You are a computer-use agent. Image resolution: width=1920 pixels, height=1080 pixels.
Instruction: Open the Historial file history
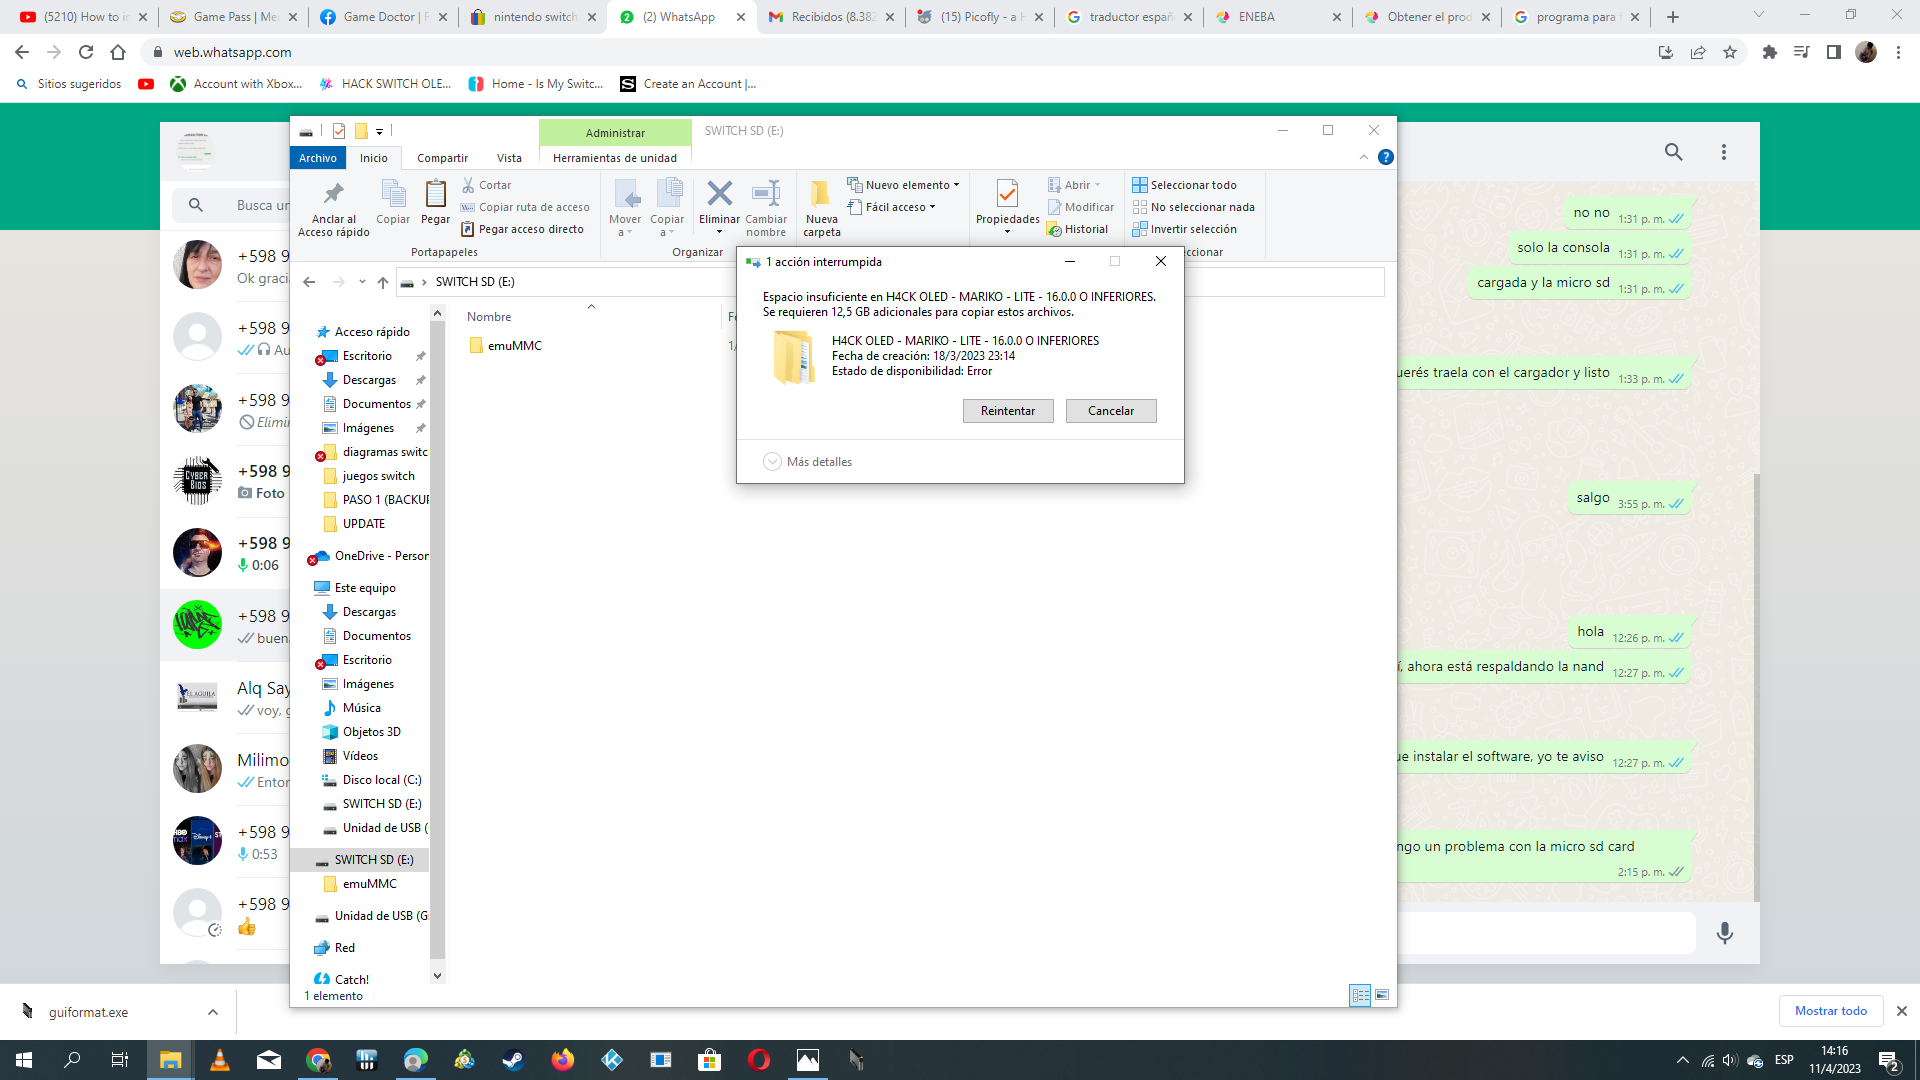[x=1077, y=229]
